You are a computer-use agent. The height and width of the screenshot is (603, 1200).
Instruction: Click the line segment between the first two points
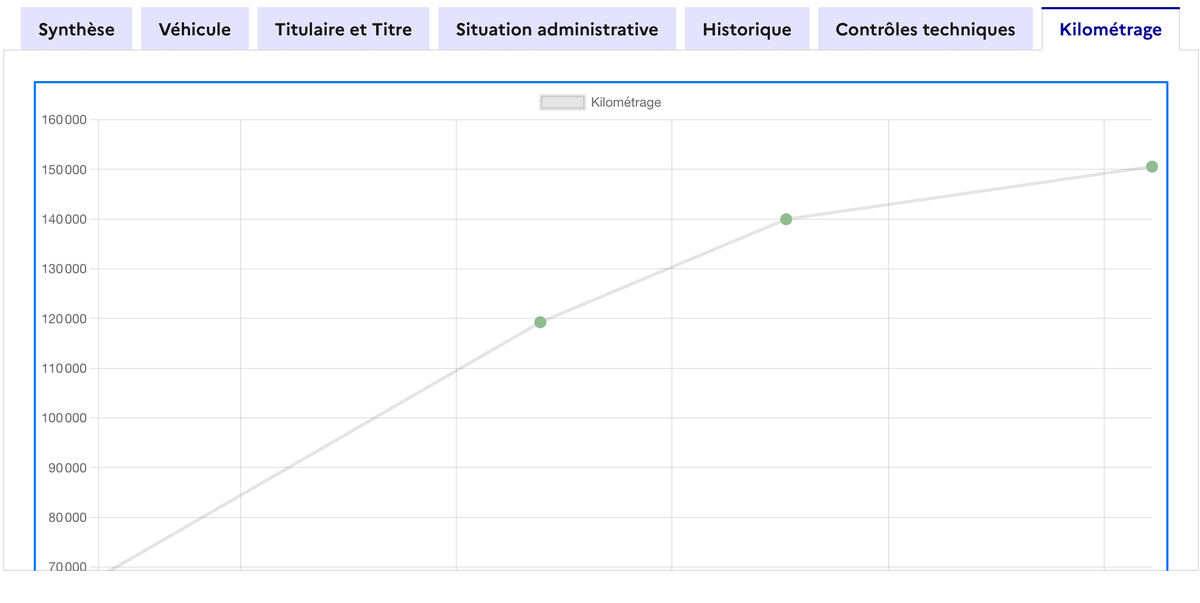(x=663, y=271)
